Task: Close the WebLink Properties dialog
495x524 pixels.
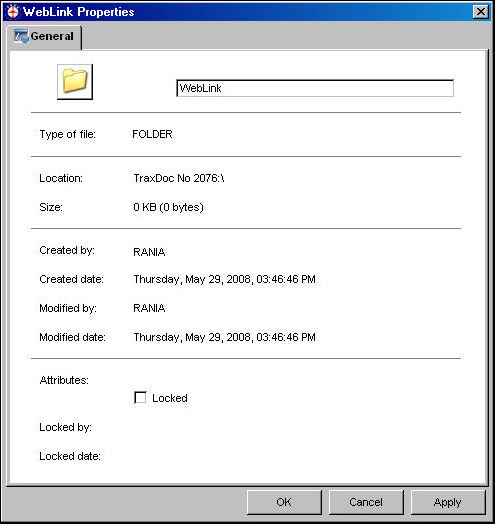Action: (481, 12)
